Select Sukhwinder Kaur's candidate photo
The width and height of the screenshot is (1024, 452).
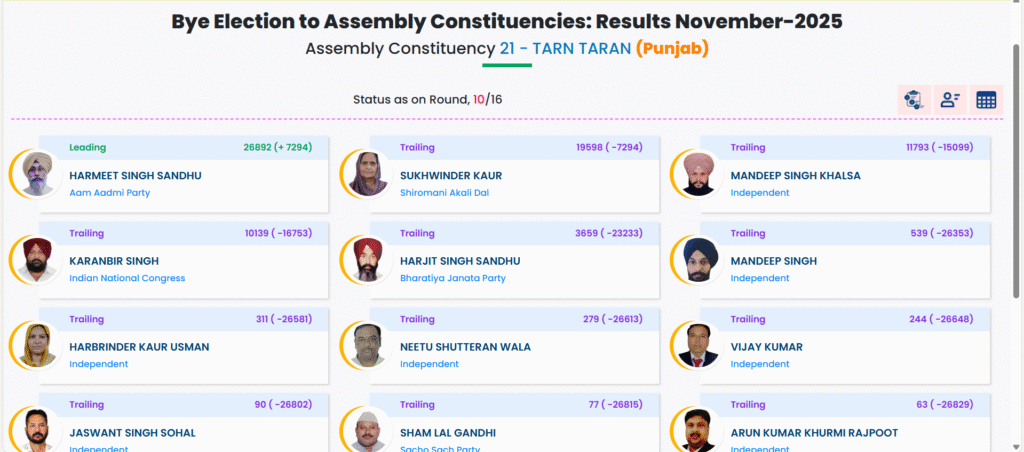[x=368, y=174]
